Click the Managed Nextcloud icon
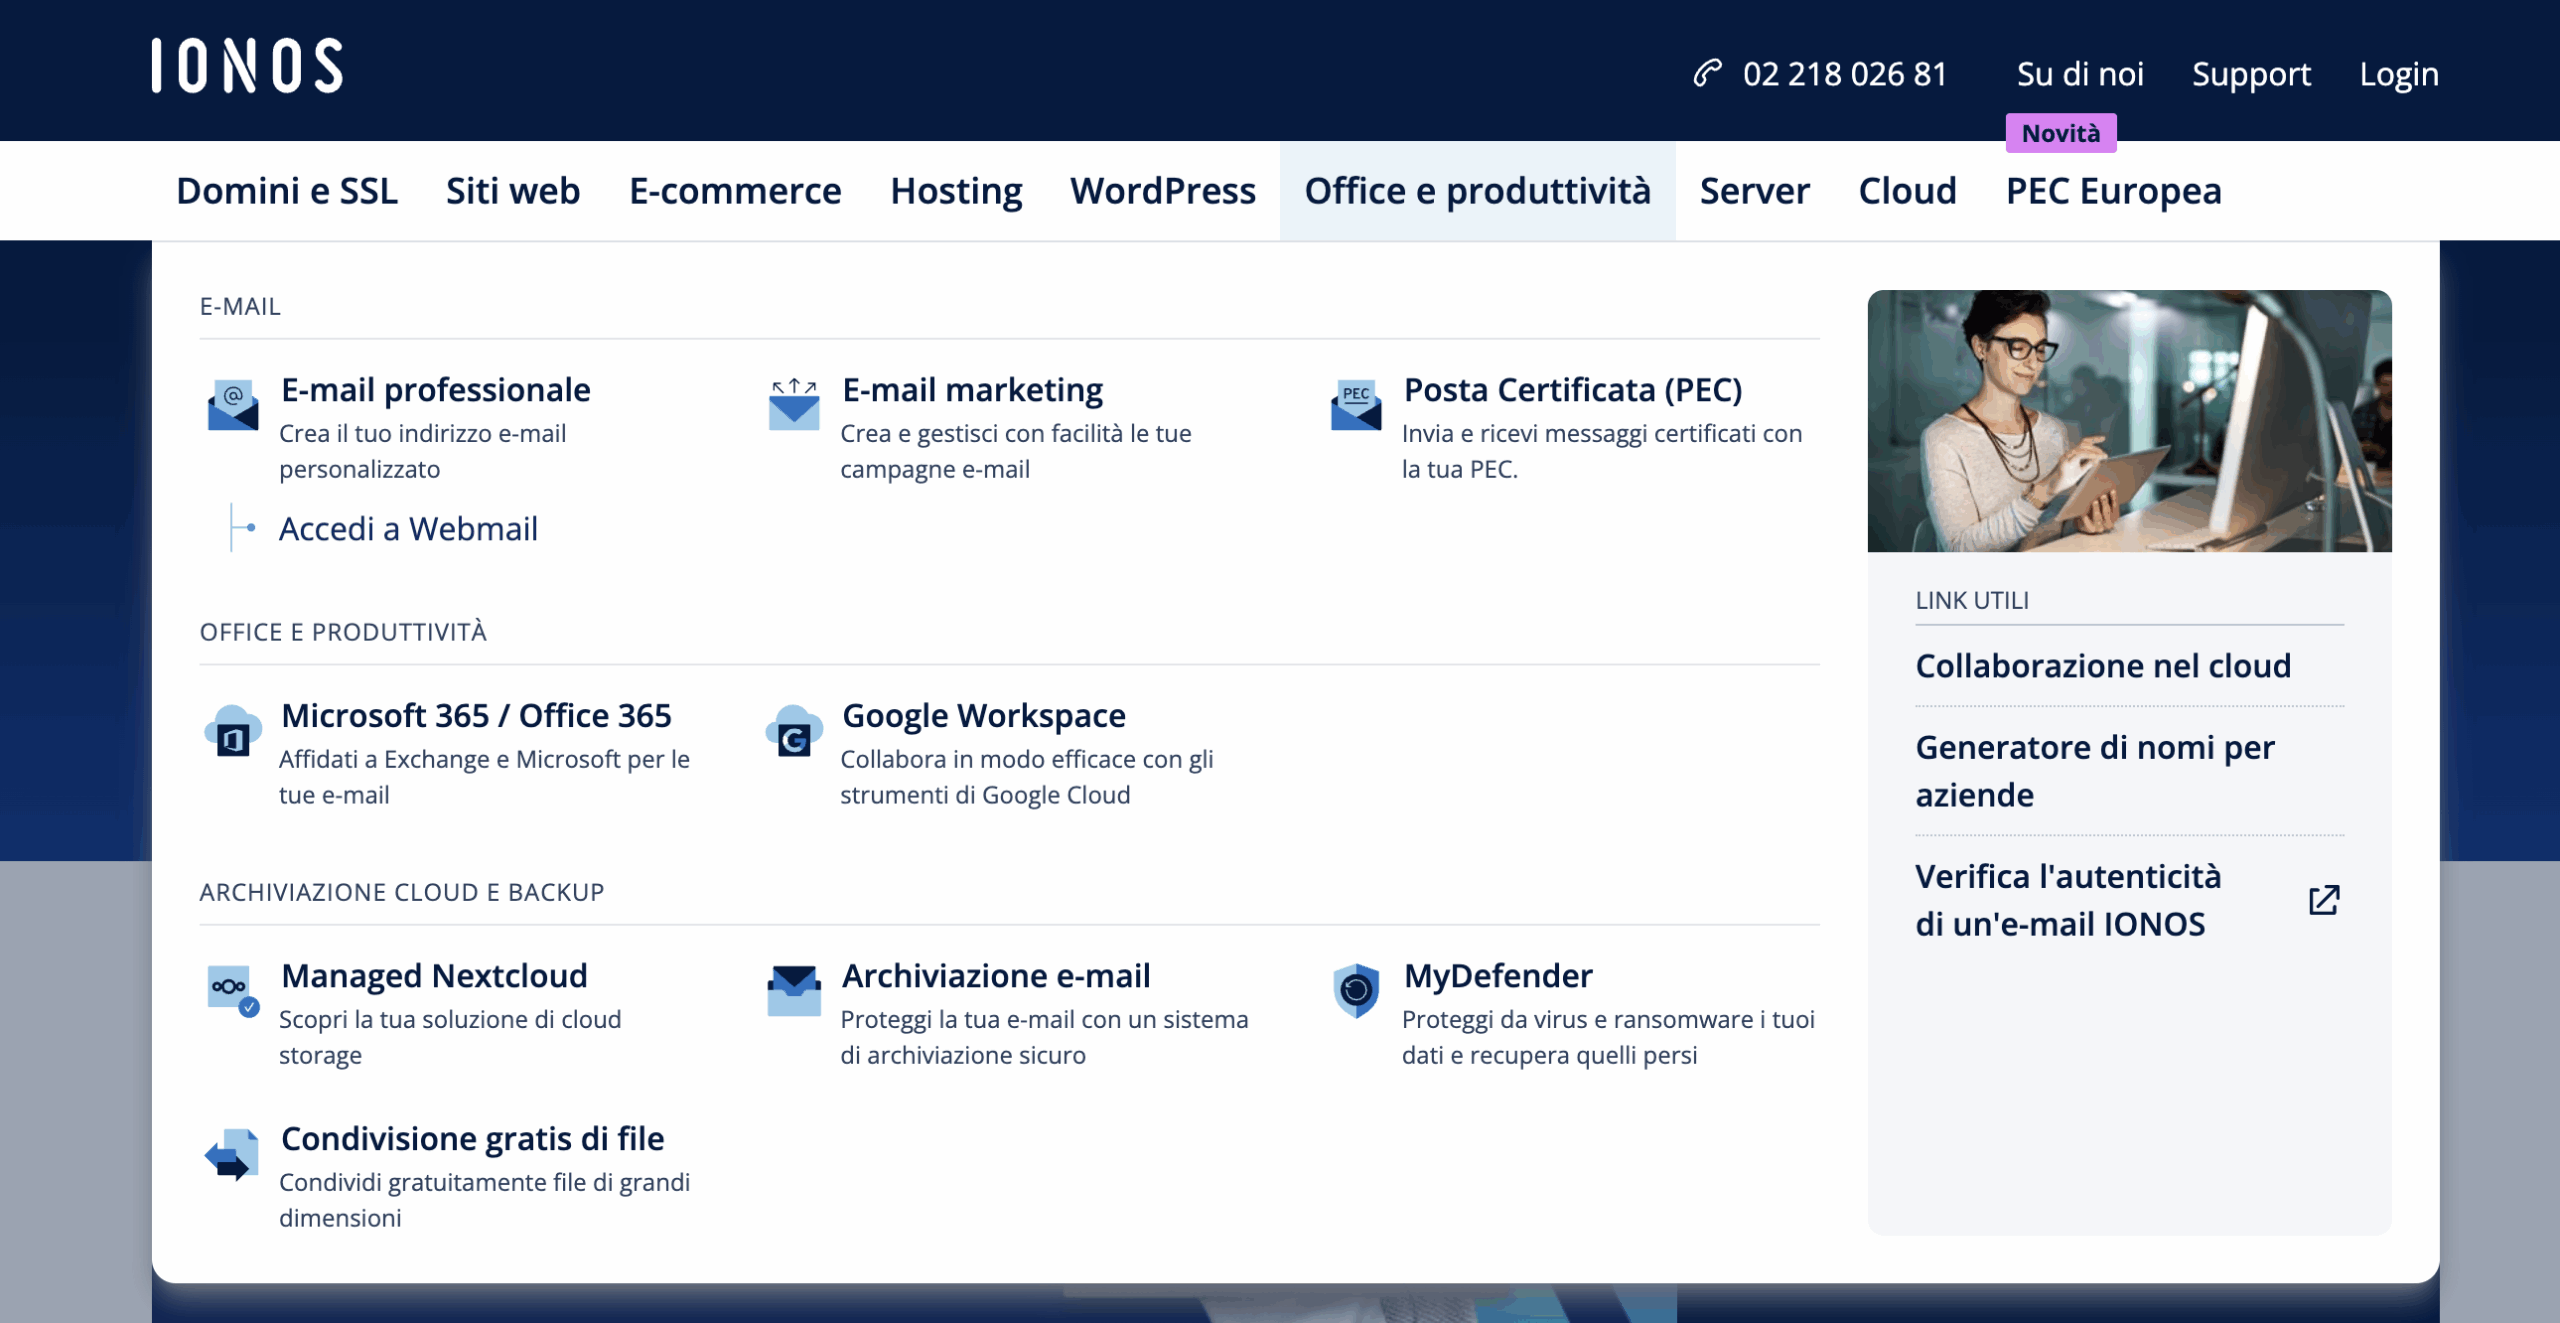Viewport: 2560px width, 1323px height. [x=232, y=990]
